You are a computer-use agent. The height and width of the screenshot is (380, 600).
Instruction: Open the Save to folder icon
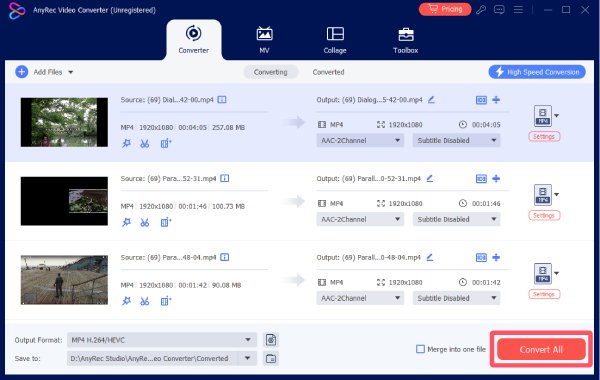271,359
